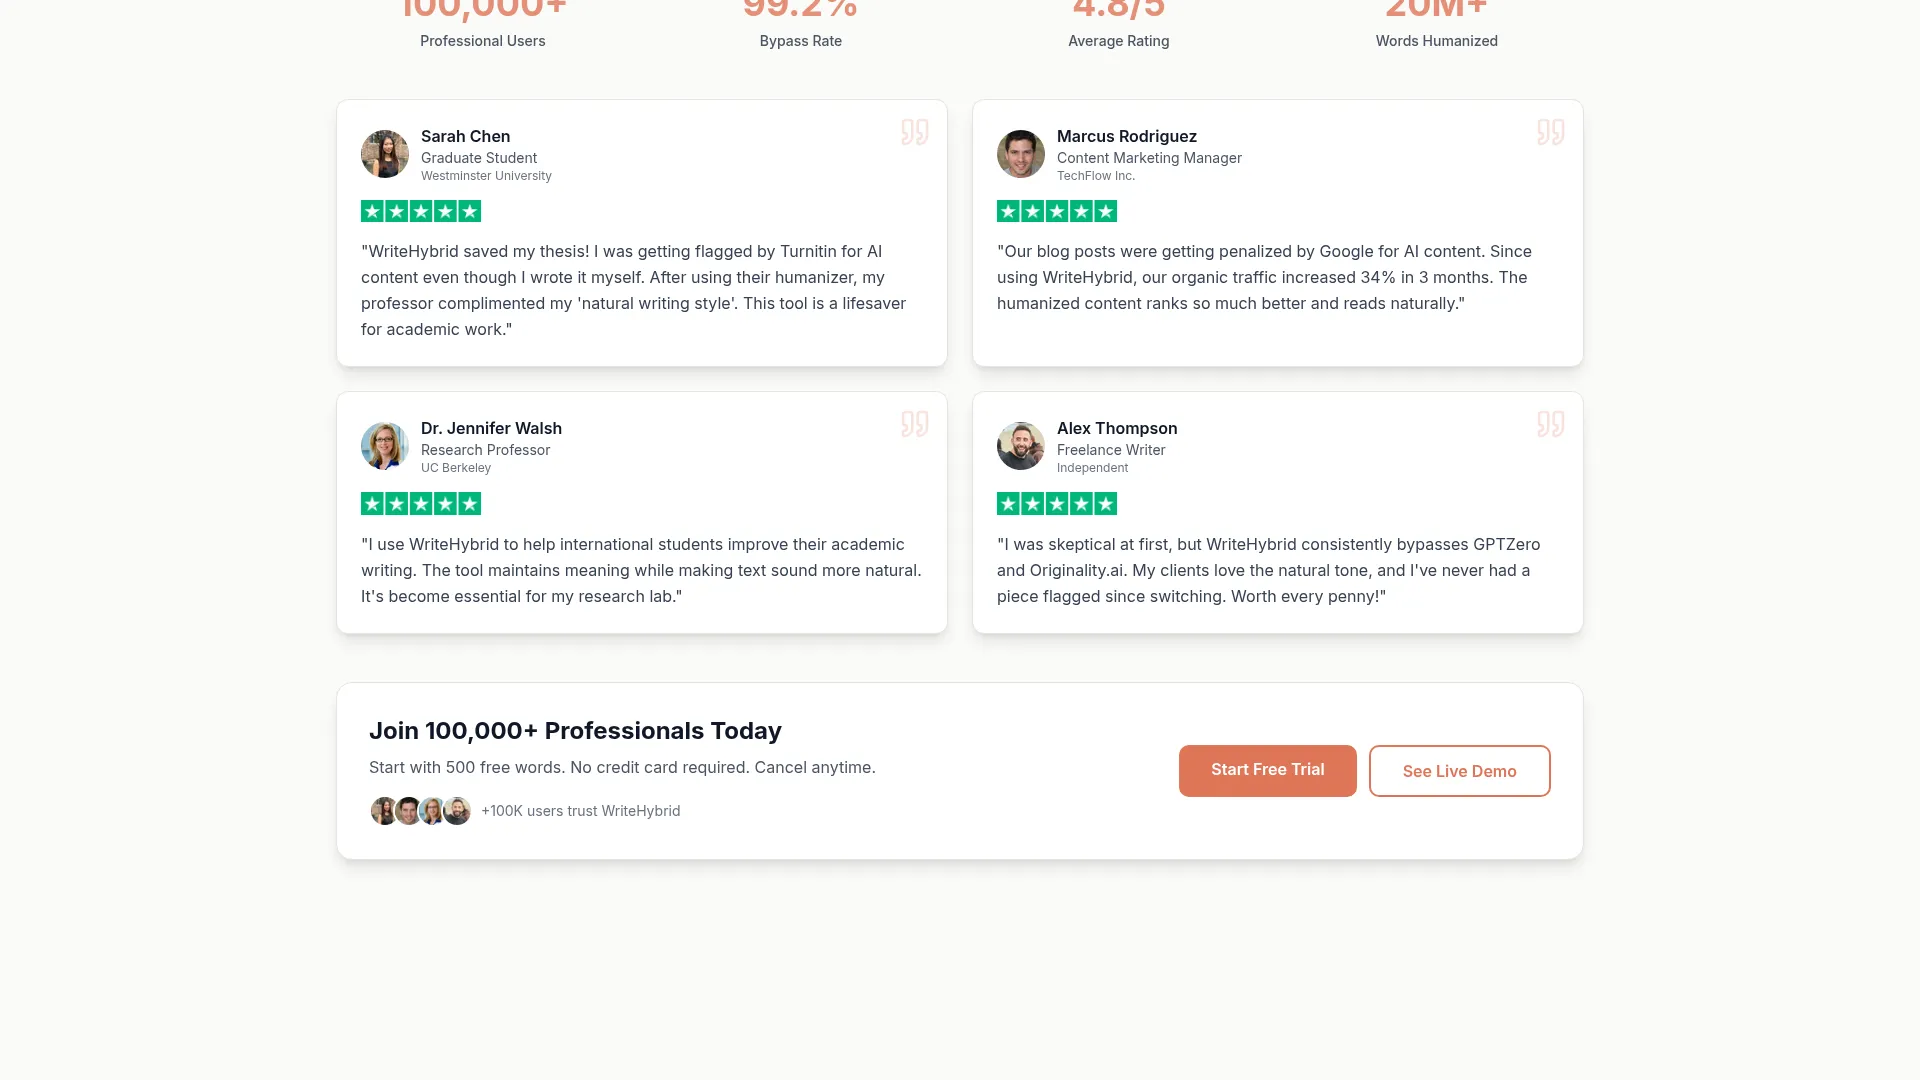This screenshot has width=1920, height=1080.
Task: Click the star rating on Alex Thompson's review
Action: coord(1057,503)
